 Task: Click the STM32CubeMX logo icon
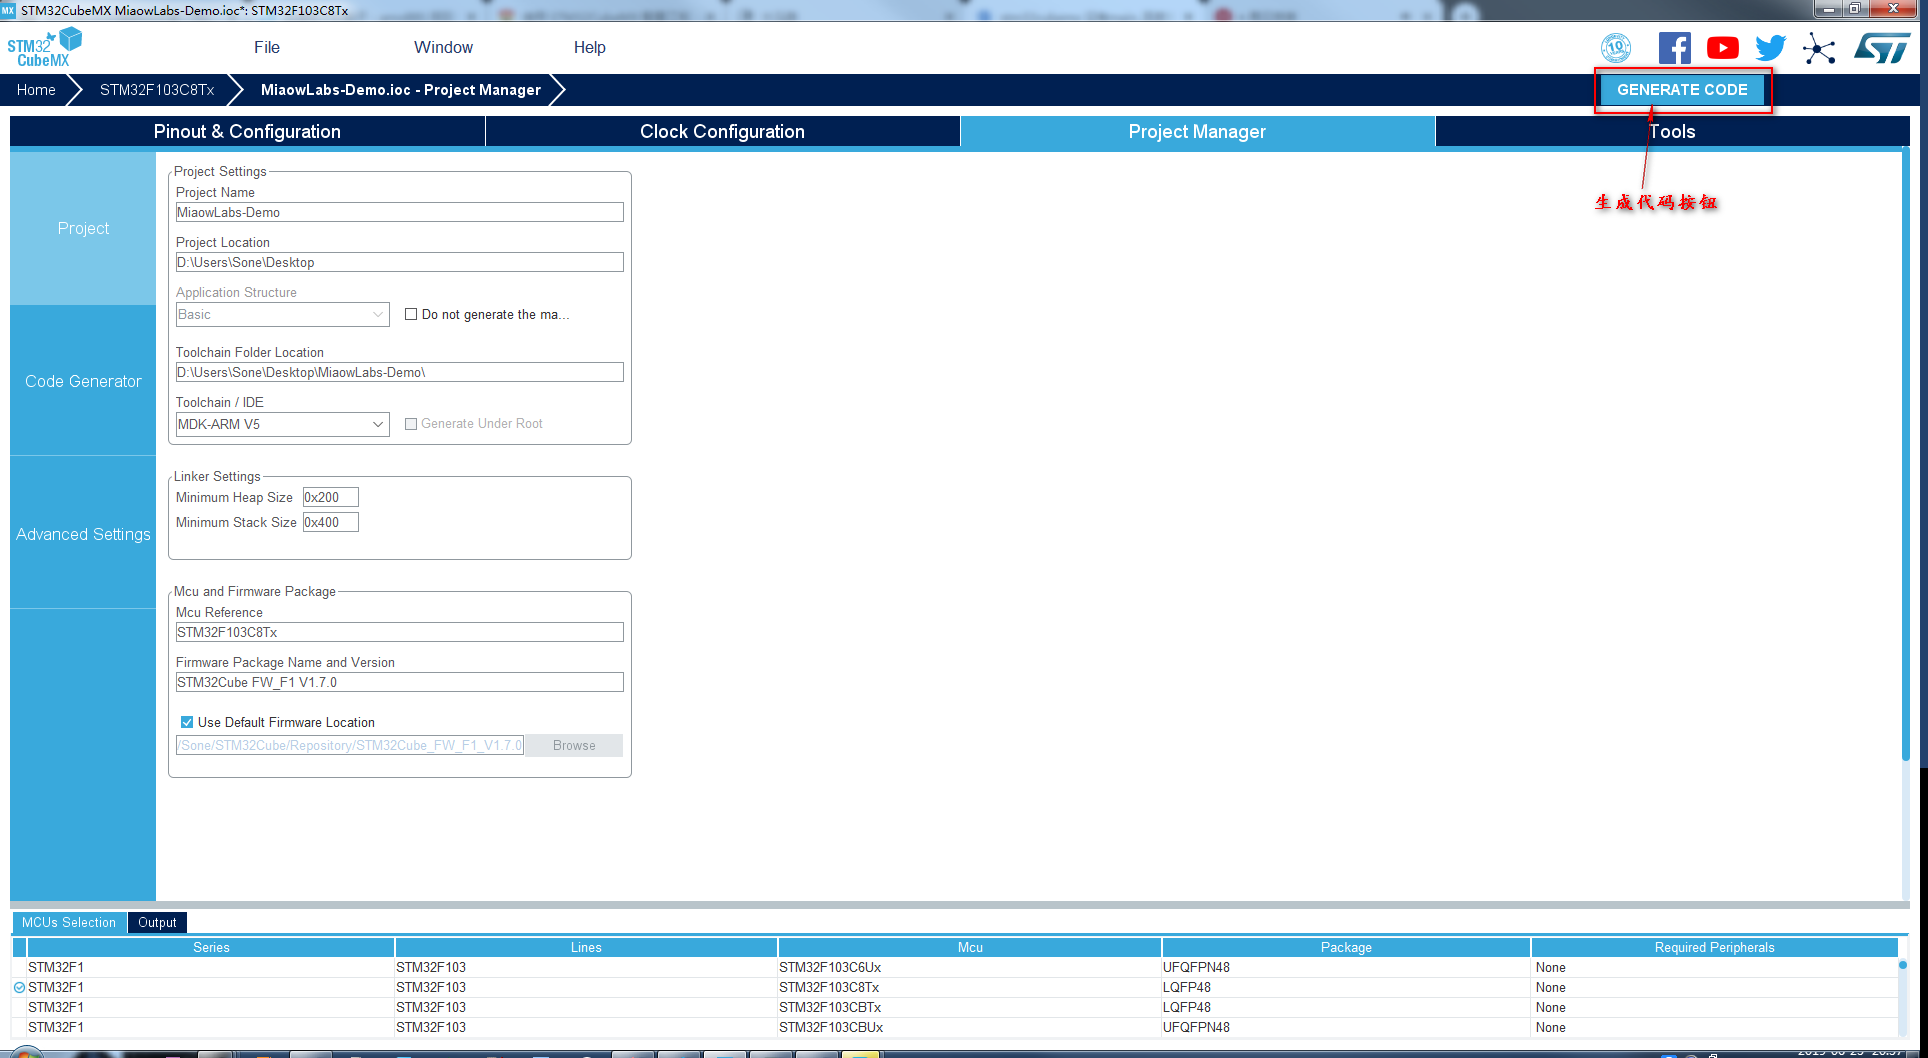[x=44, y=47]
